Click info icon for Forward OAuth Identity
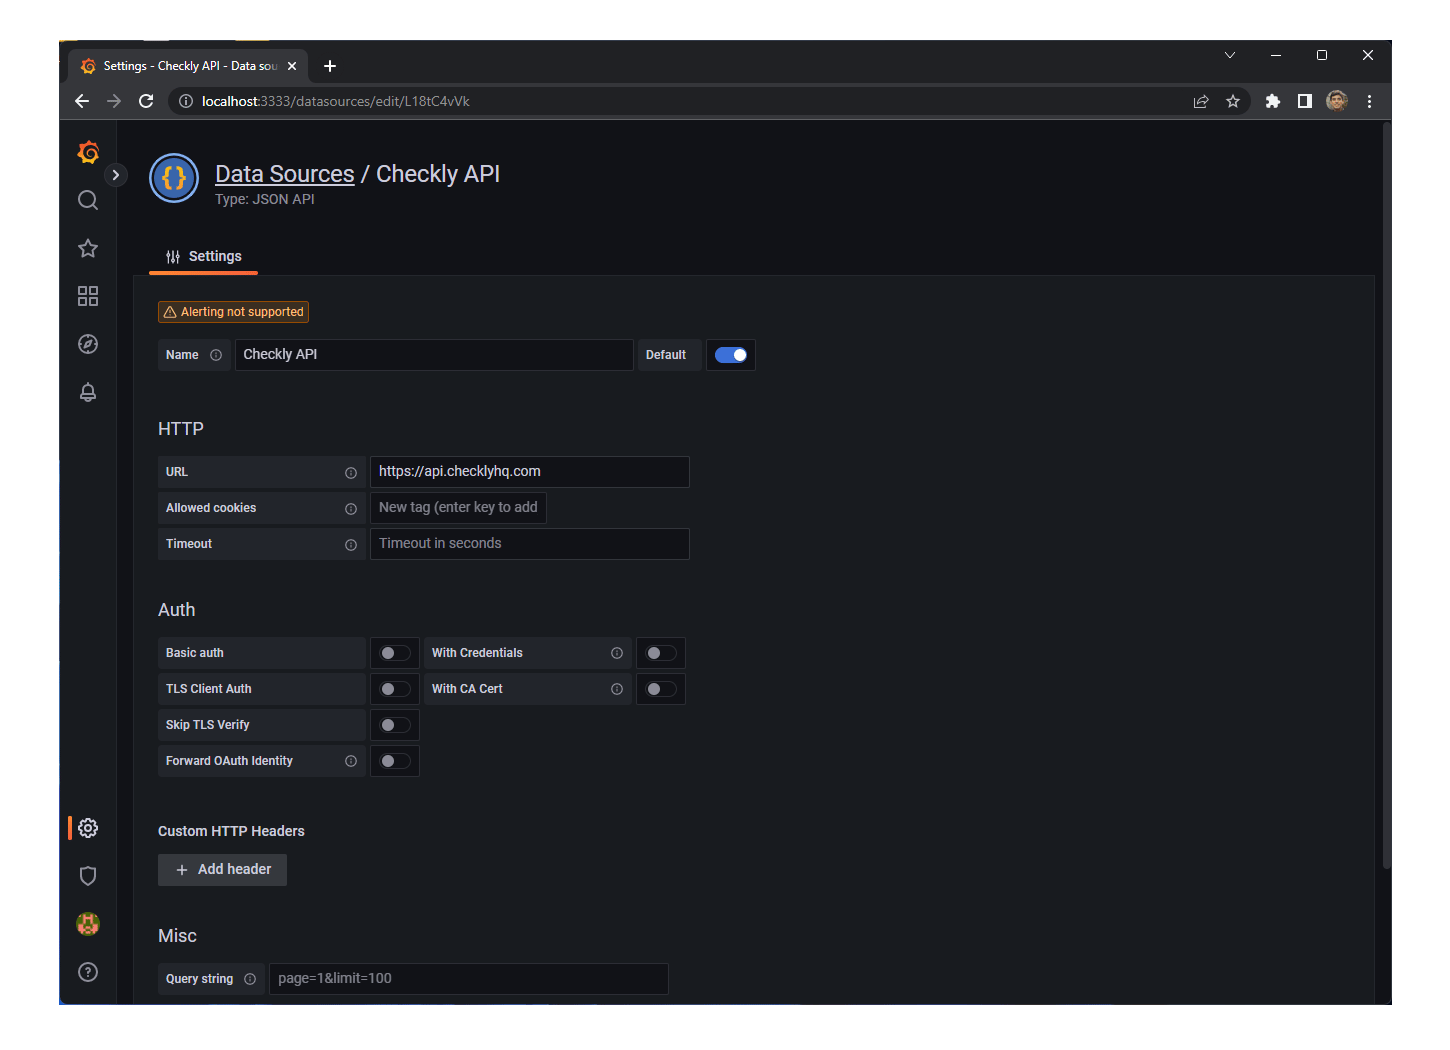Viewport: 1450px width, 1050px height. click(x=351, y=761)
